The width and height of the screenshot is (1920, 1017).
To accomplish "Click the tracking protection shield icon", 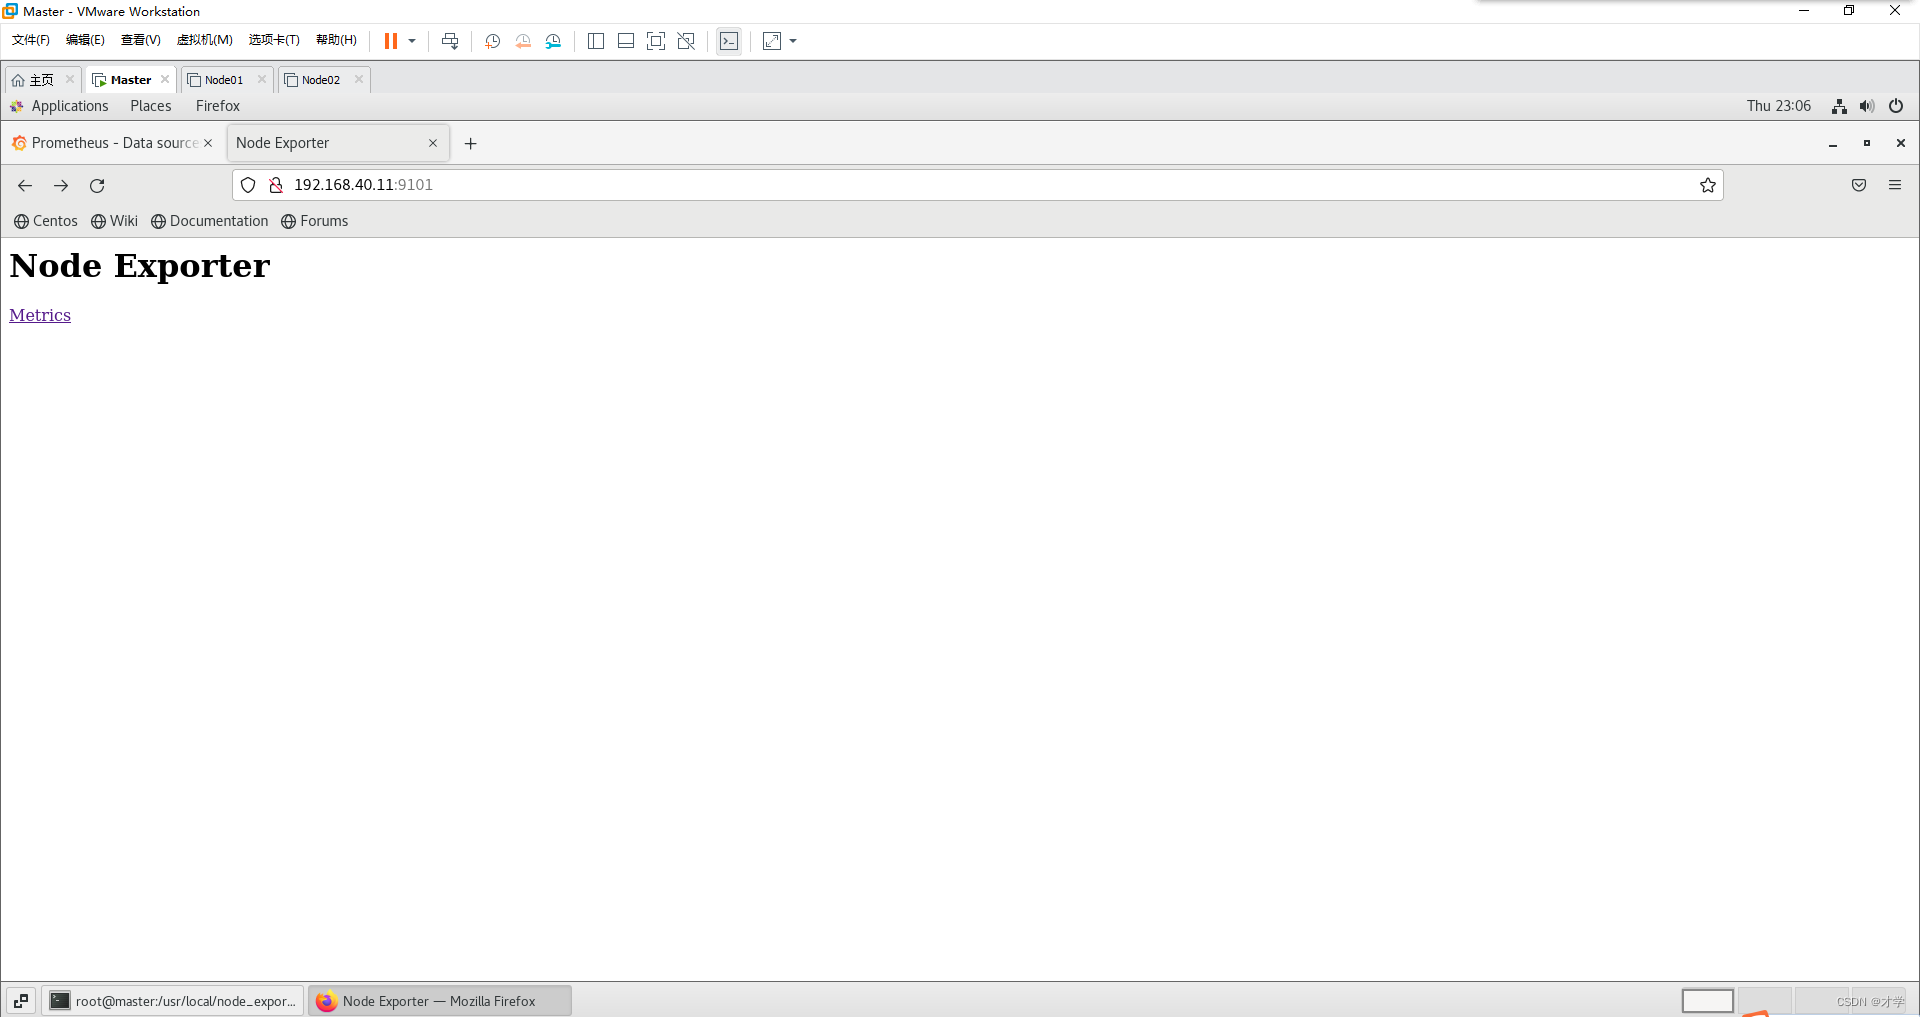I will [248, 185].
